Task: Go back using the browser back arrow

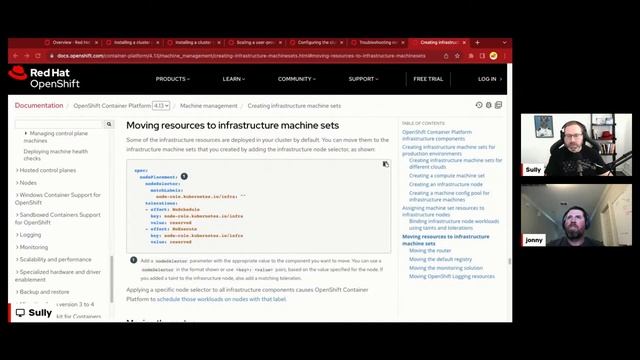Action: pyautogui.click(x=16, y=56)
